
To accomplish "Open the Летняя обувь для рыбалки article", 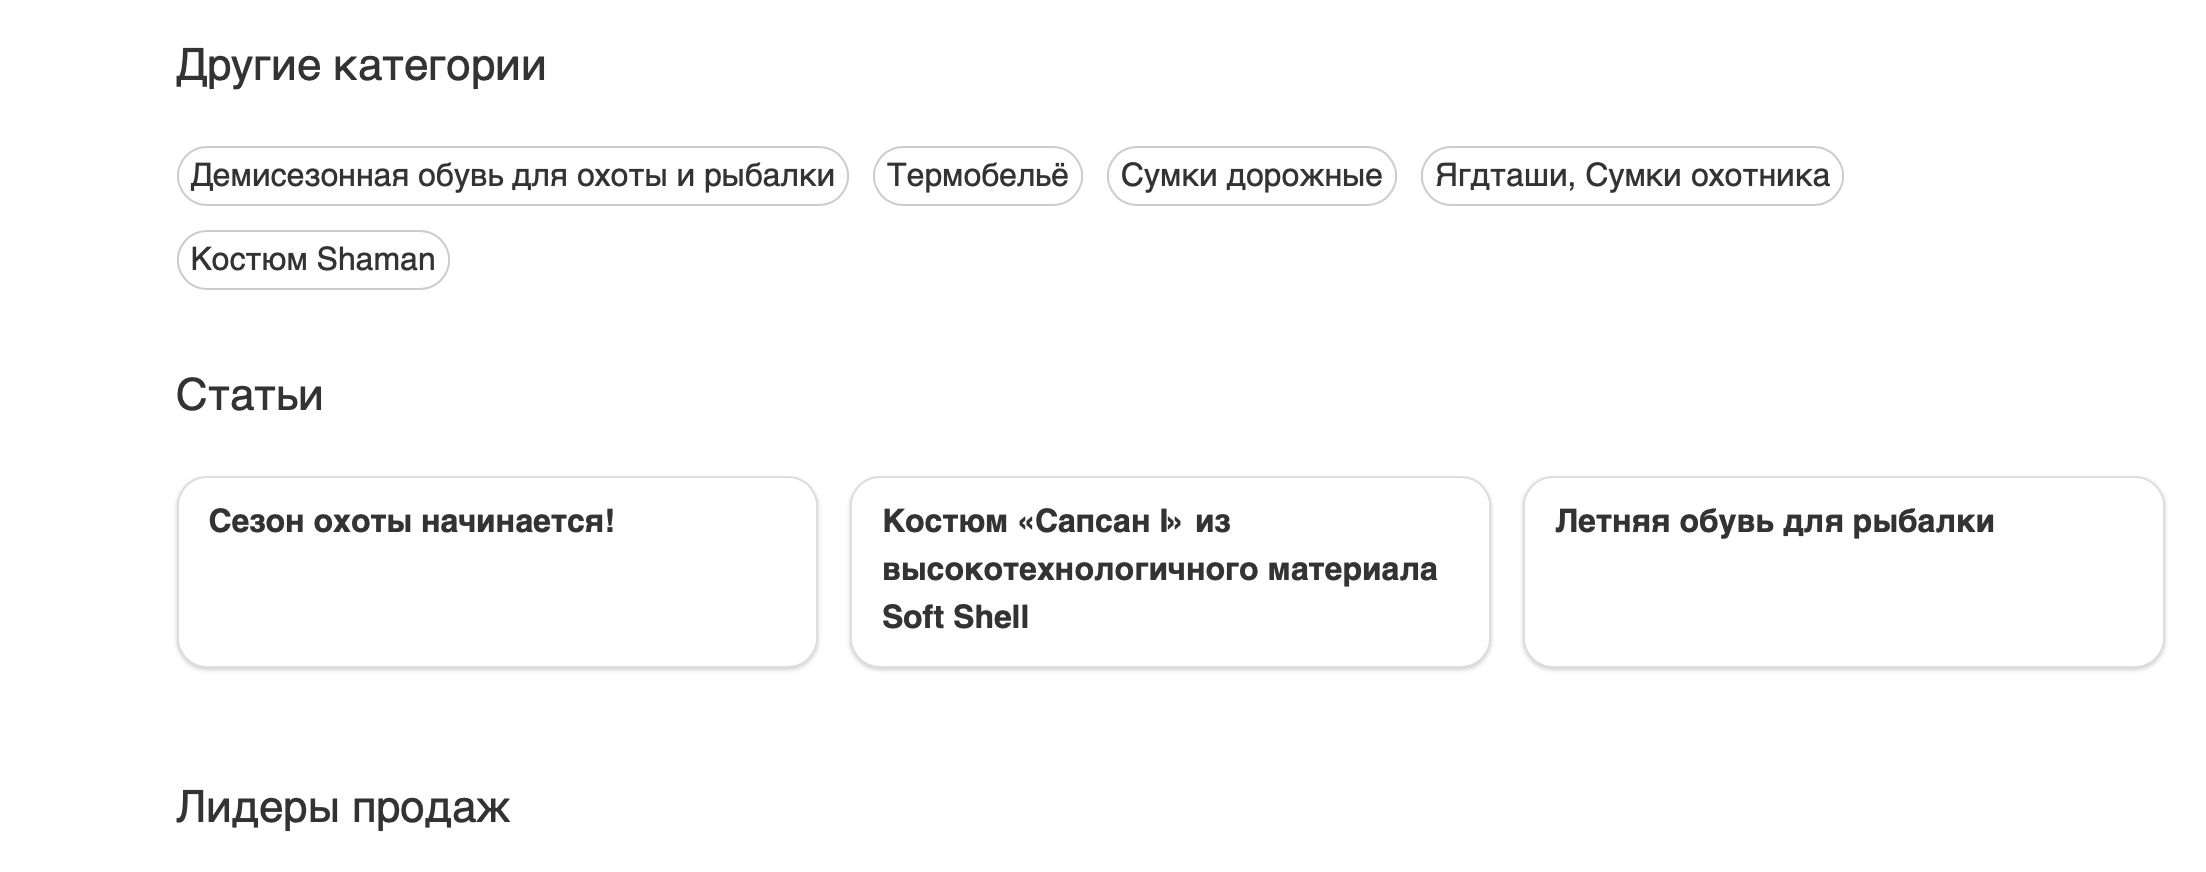I will click(x=1774, y=522).
